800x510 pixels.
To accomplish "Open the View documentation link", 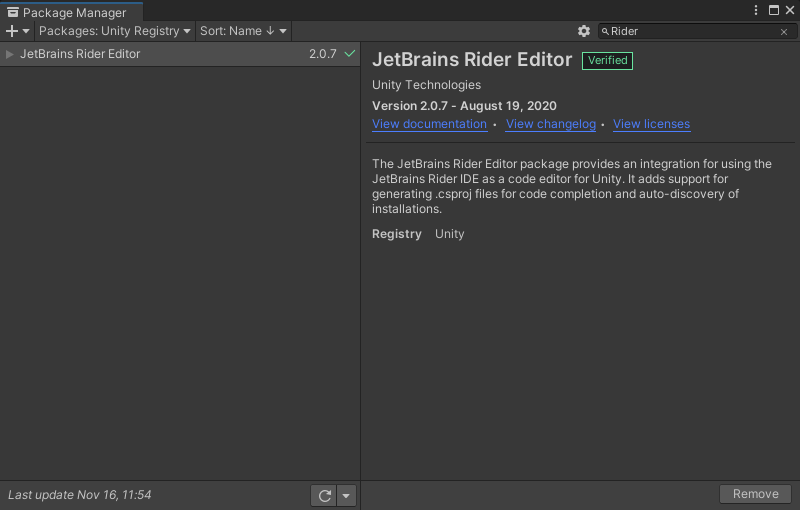I will click(x=429, y=124).
